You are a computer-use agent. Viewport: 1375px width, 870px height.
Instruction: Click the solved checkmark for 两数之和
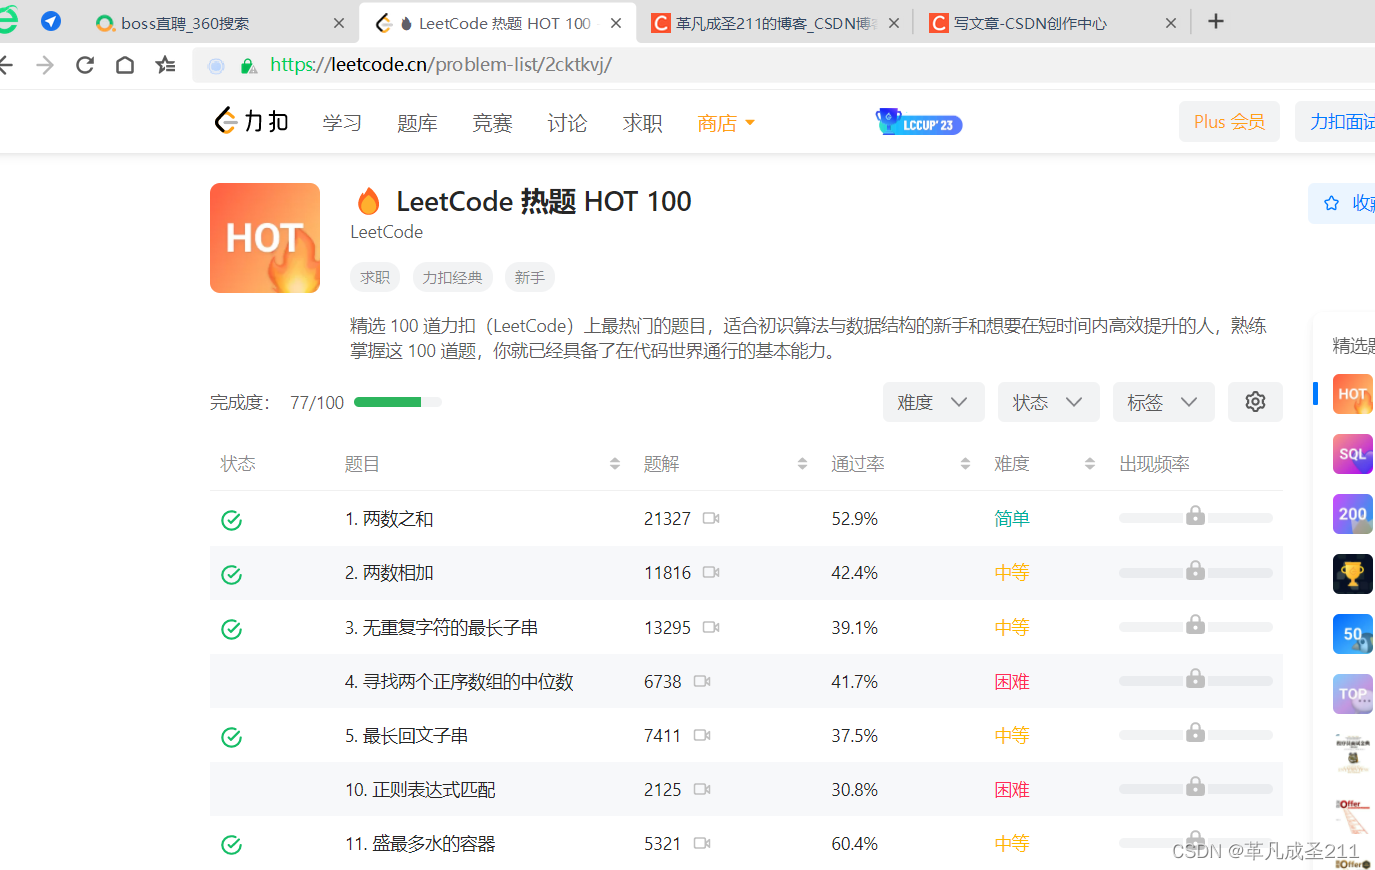(x=231, y=520)
